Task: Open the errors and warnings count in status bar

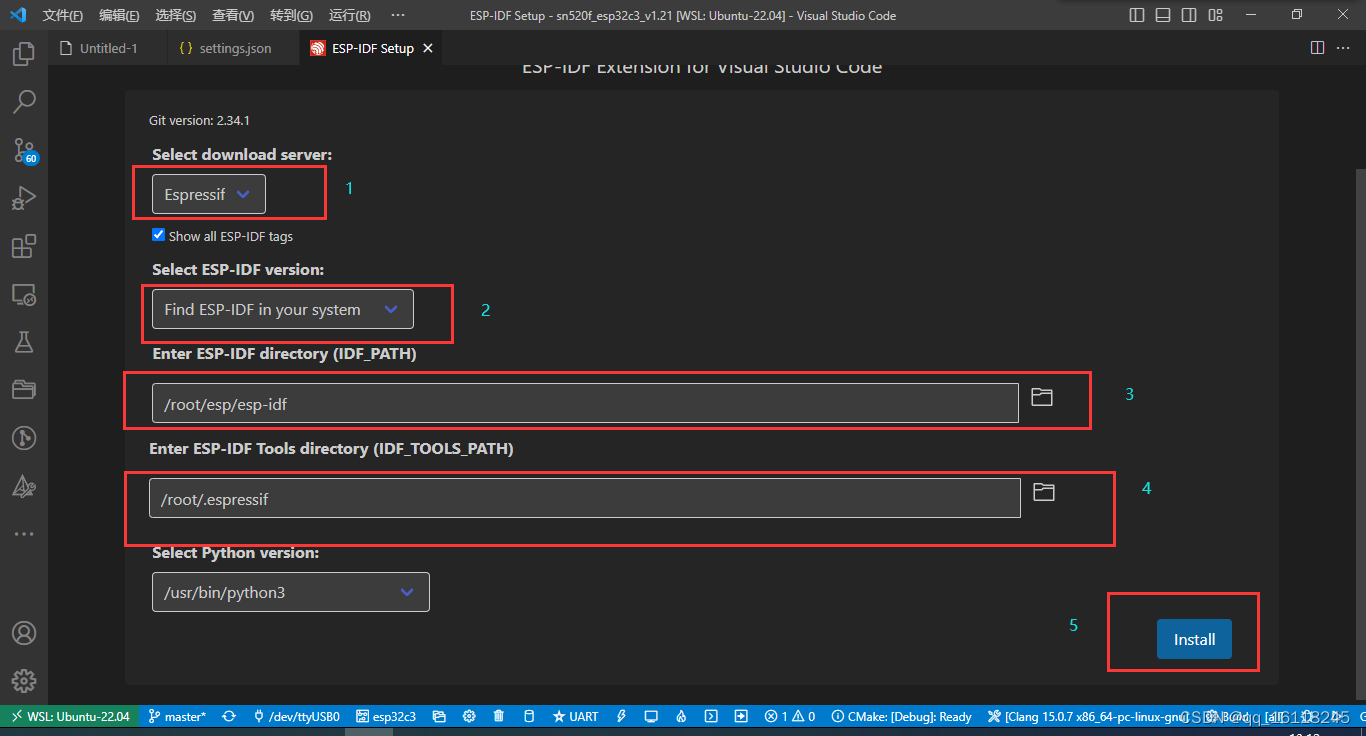Action: (789, 716)
